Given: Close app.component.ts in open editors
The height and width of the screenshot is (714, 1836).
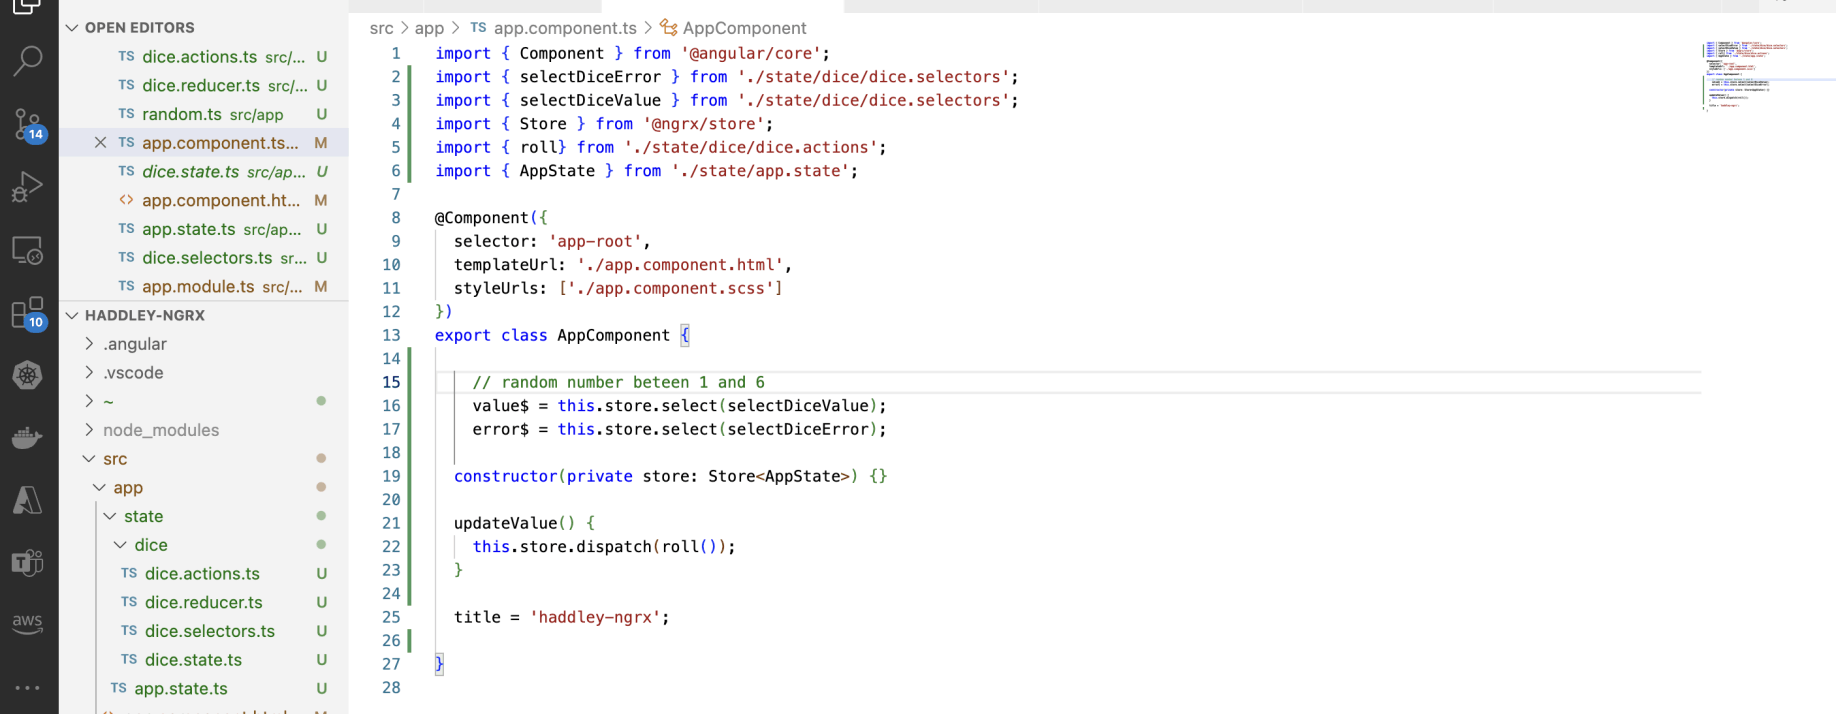Looking at the screenshot, I should tap(100, 143).
